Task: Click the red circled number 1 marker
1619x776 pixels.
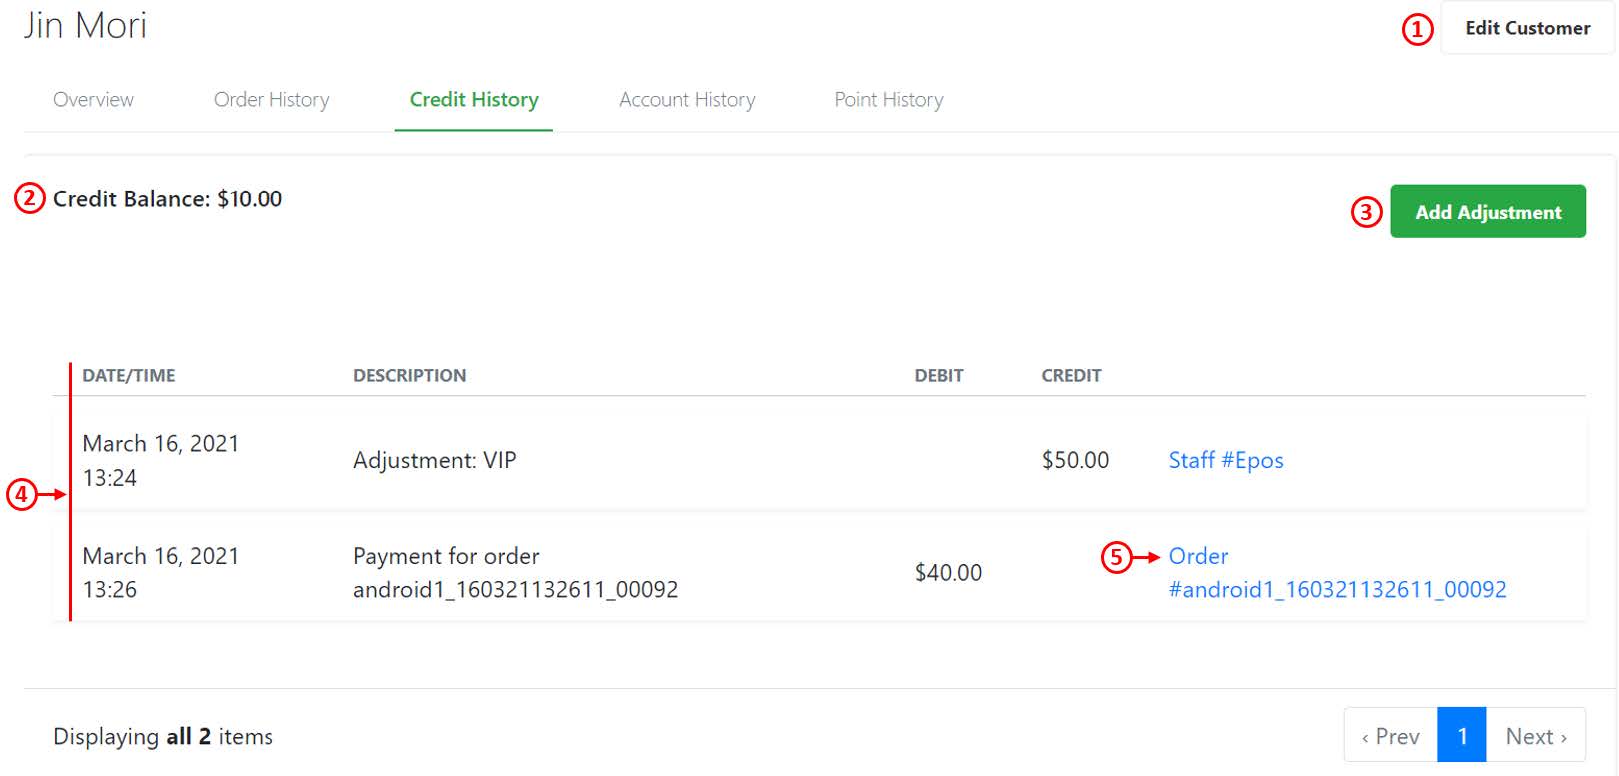Action: pyautogui.click(x=1417, y=30)
